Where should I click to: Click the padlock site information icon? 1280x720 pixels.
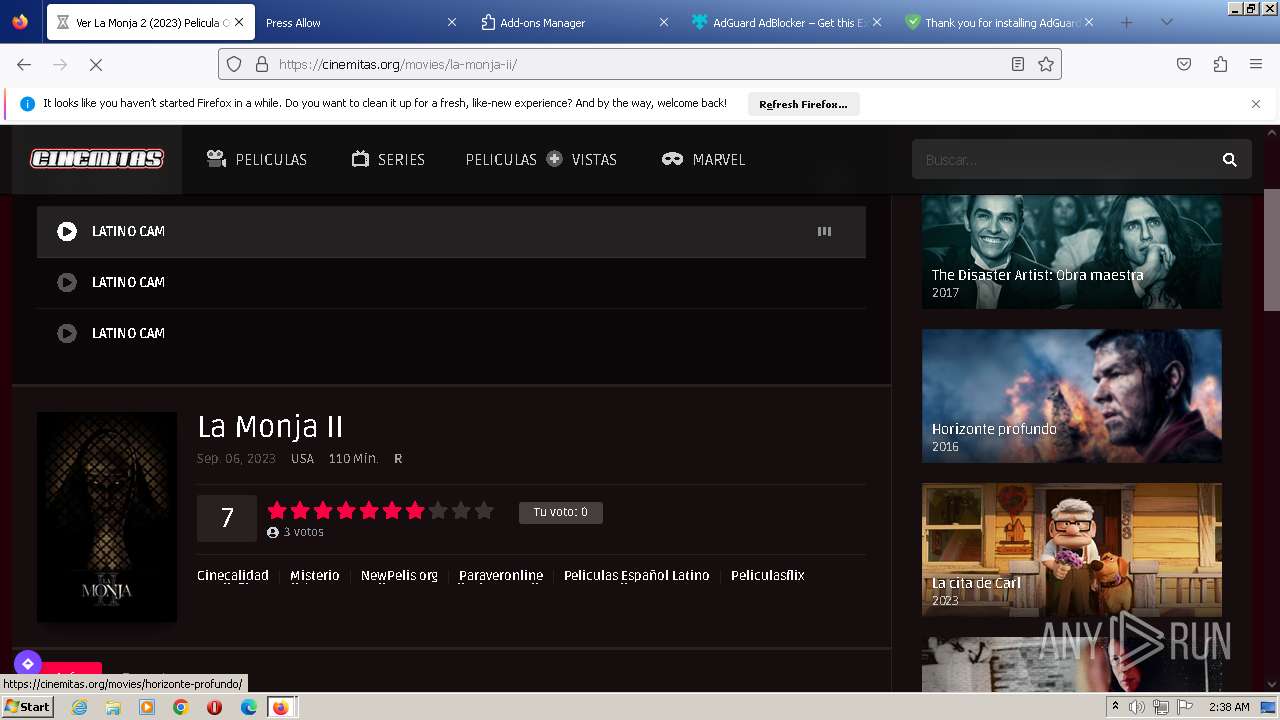[262, 64]
